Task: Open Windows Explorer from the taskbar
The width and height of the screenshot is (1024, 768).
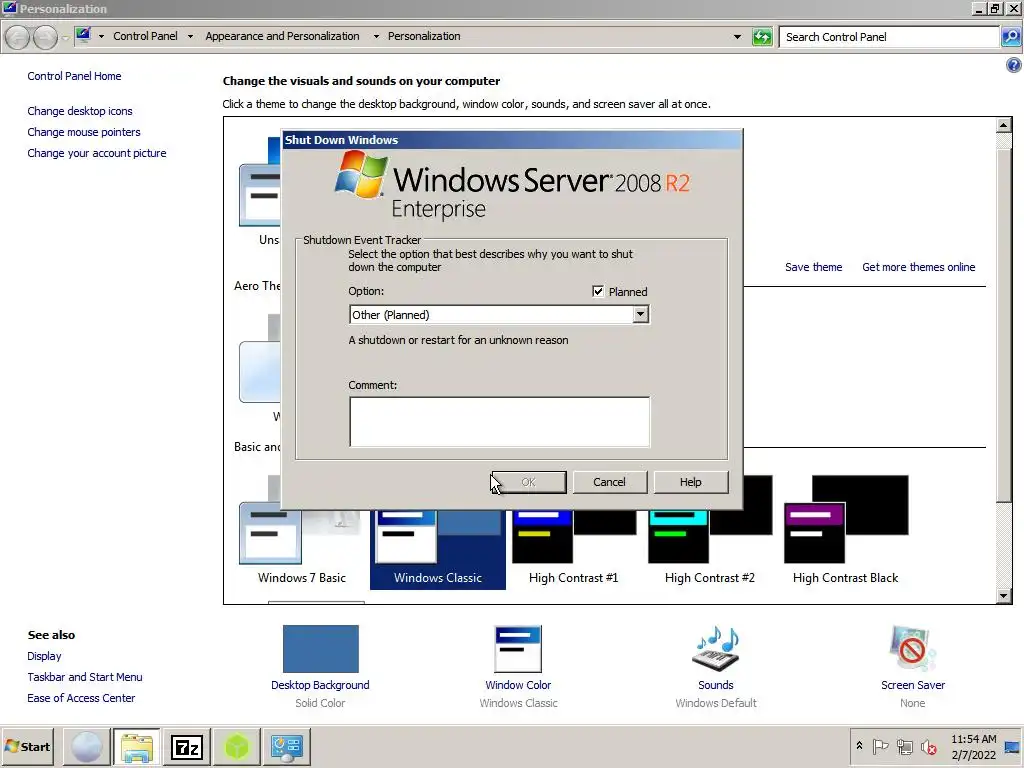Action: point(136,747)
